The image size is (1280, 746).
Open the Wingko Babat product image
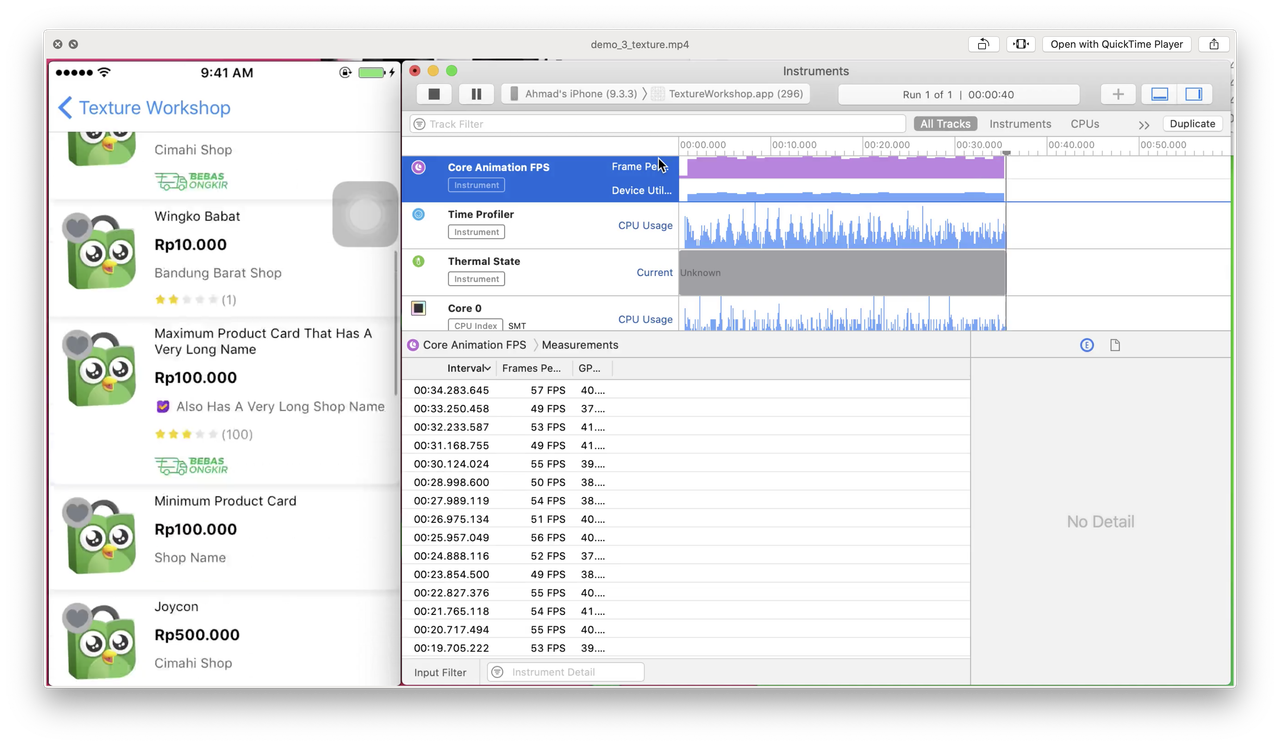101,253
